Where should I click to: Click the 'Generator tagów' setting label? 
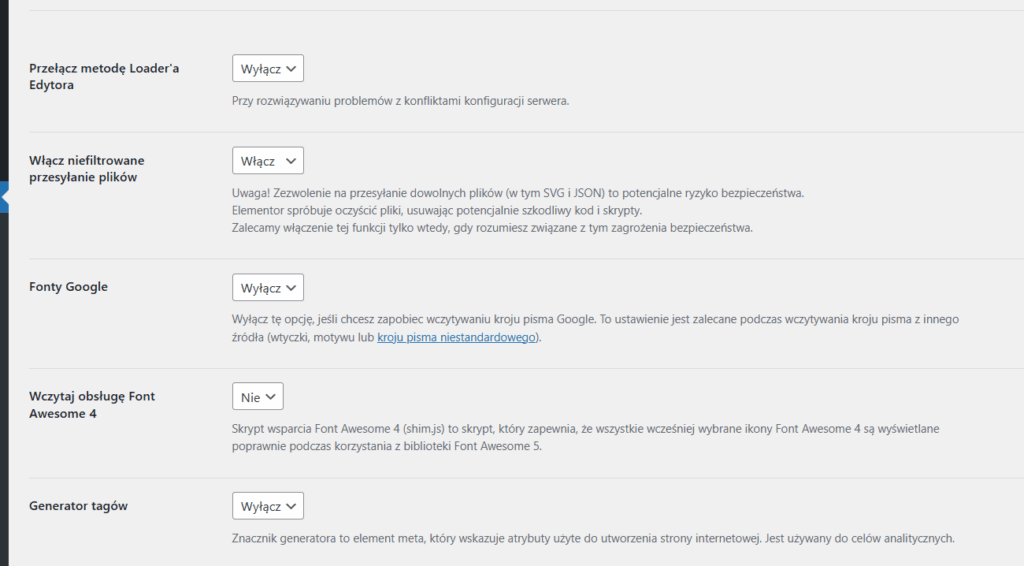pos(79,506)
